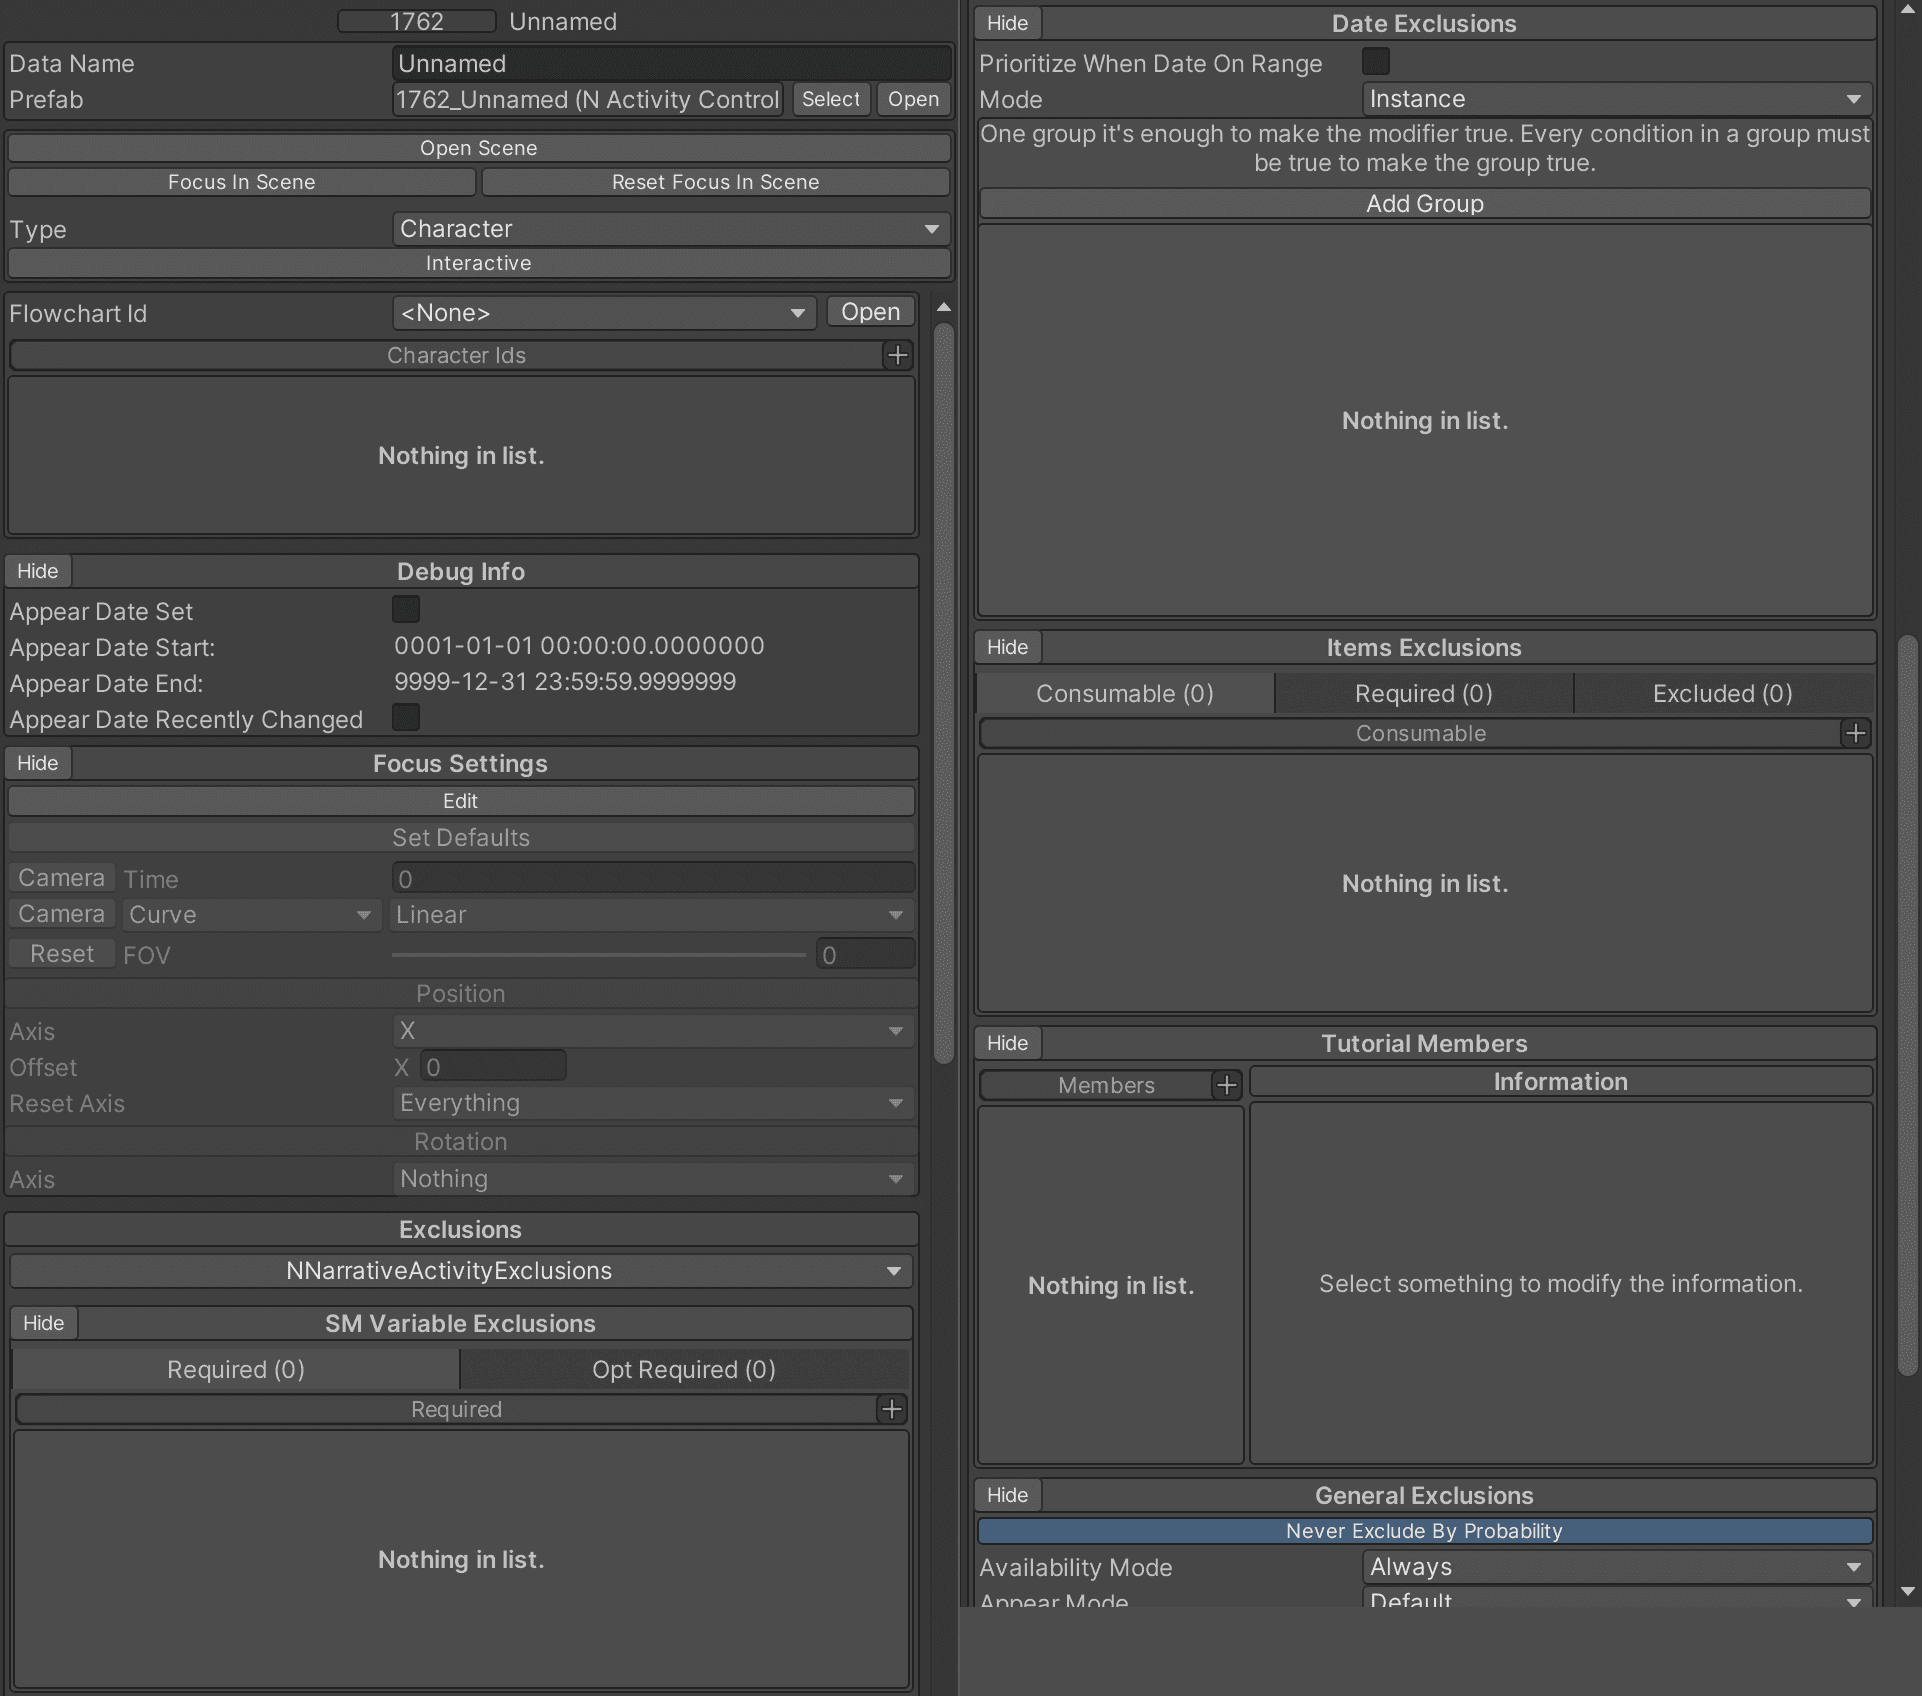1922x1696 pixels.
Task: Click the left panel vertical scrollbar
Action: [x=943, y=692]
